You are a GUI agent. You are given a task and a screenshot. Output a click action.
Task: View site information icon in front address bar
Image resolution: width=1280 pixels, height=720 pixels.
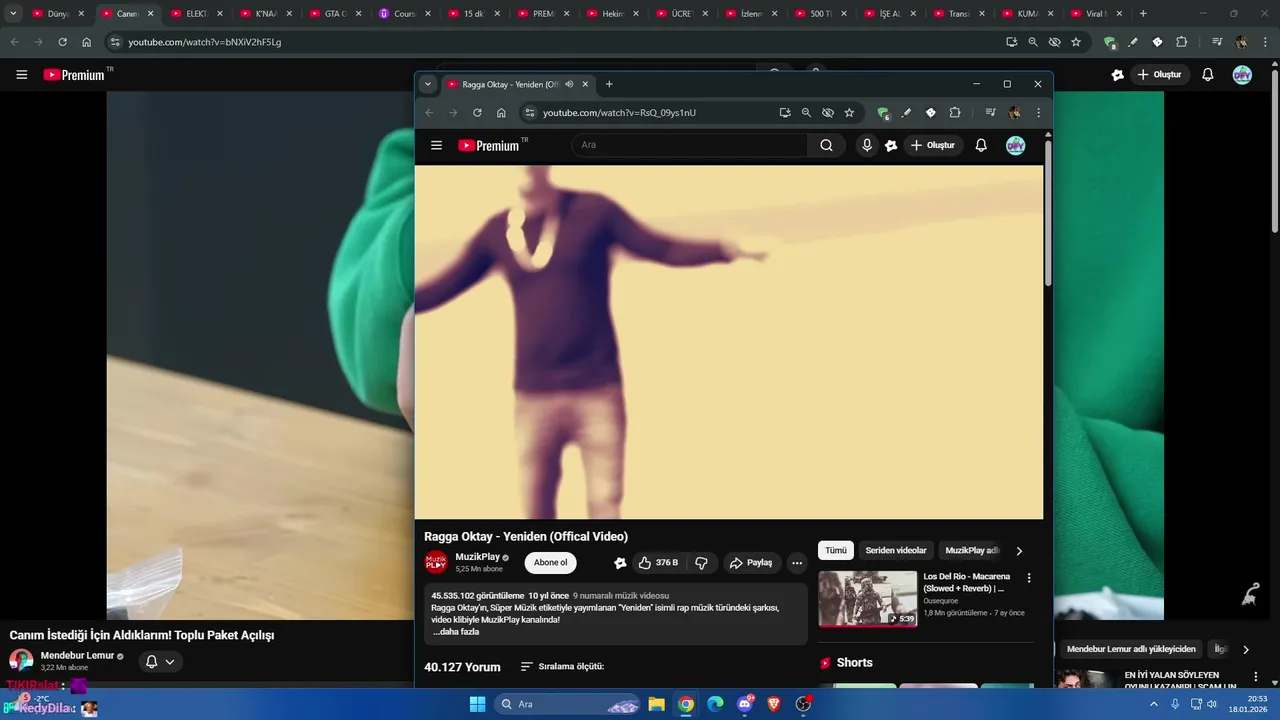point(529,113)
